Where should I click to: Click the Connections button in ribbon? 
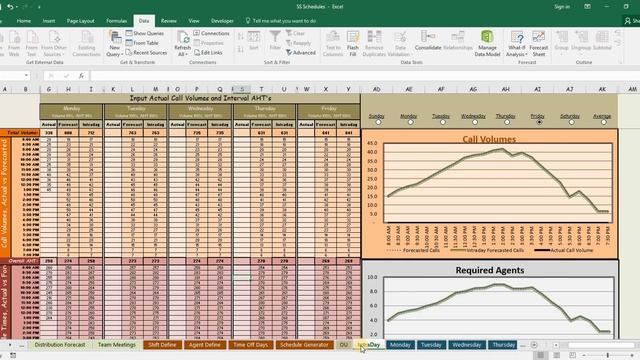click(211, 33)
